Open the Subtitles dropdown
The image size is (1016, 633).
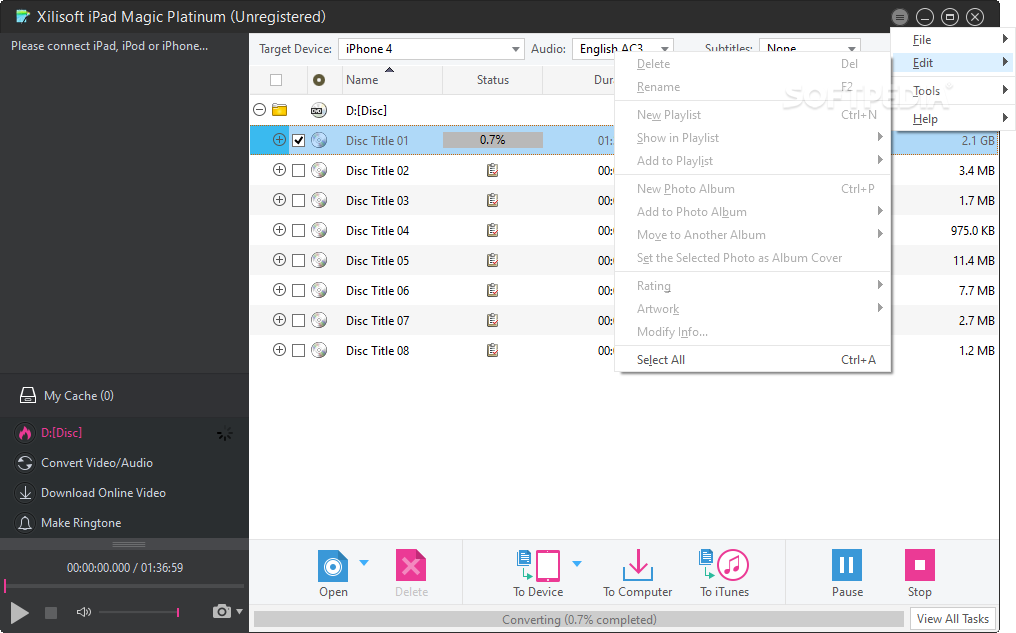click(809, 49)
